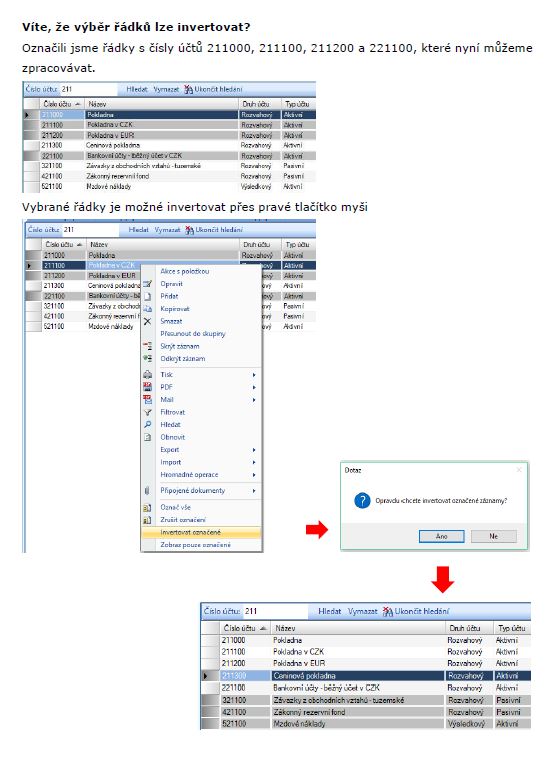Open the Import submenu arrow
The height and width of the screenshot is (776, 559).
(254, 462)
